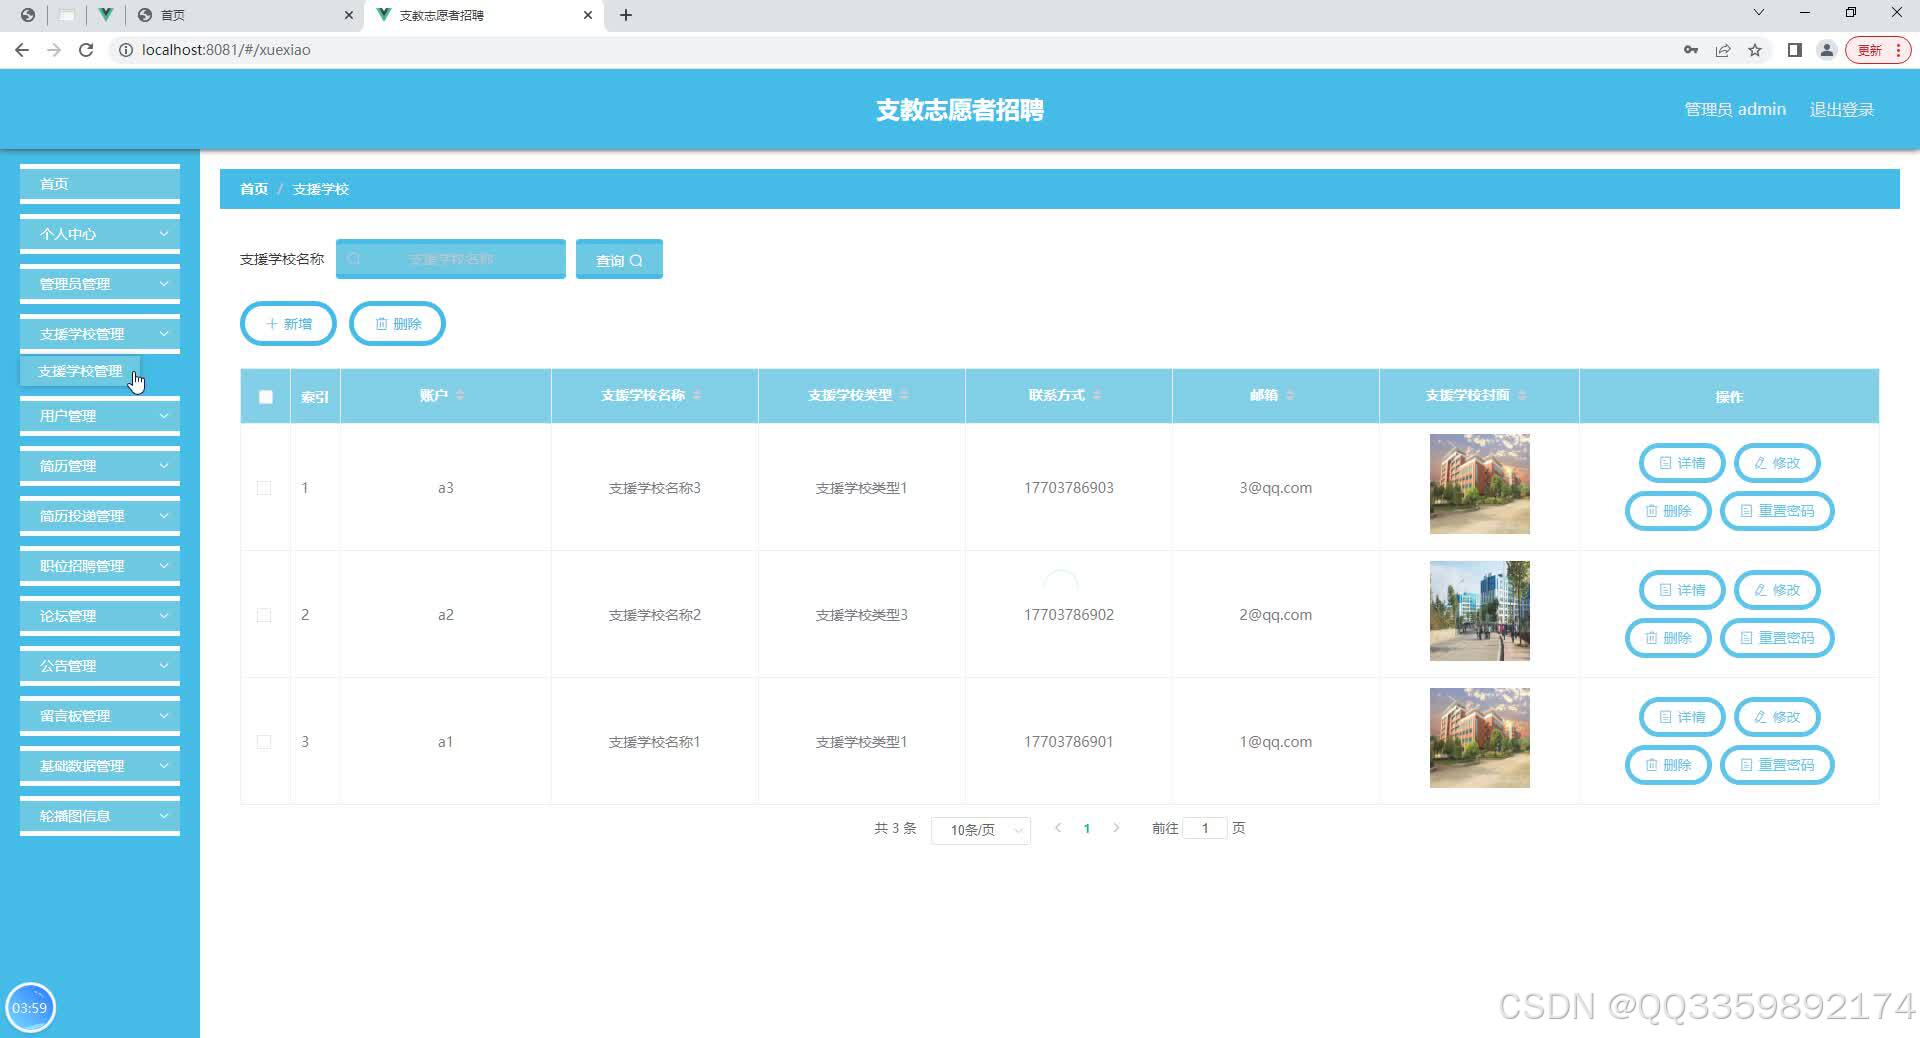The image size is (1920, 1038).
Task: Click 修改 for account a2
Action: (x=1777, y=590)
